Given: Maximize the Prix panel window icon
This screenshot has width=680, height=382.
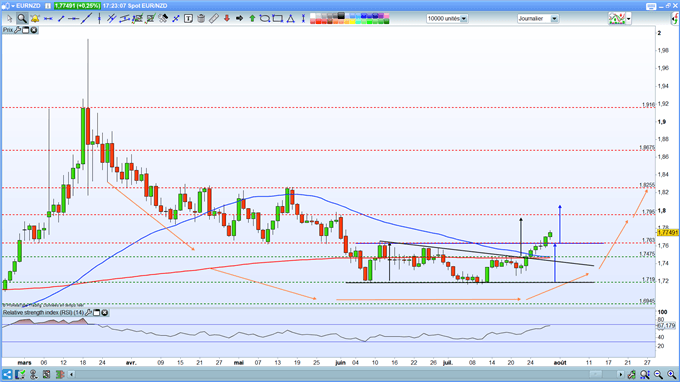Looking at the screenshot, I should pyautogui.click(x=26, y=30).
